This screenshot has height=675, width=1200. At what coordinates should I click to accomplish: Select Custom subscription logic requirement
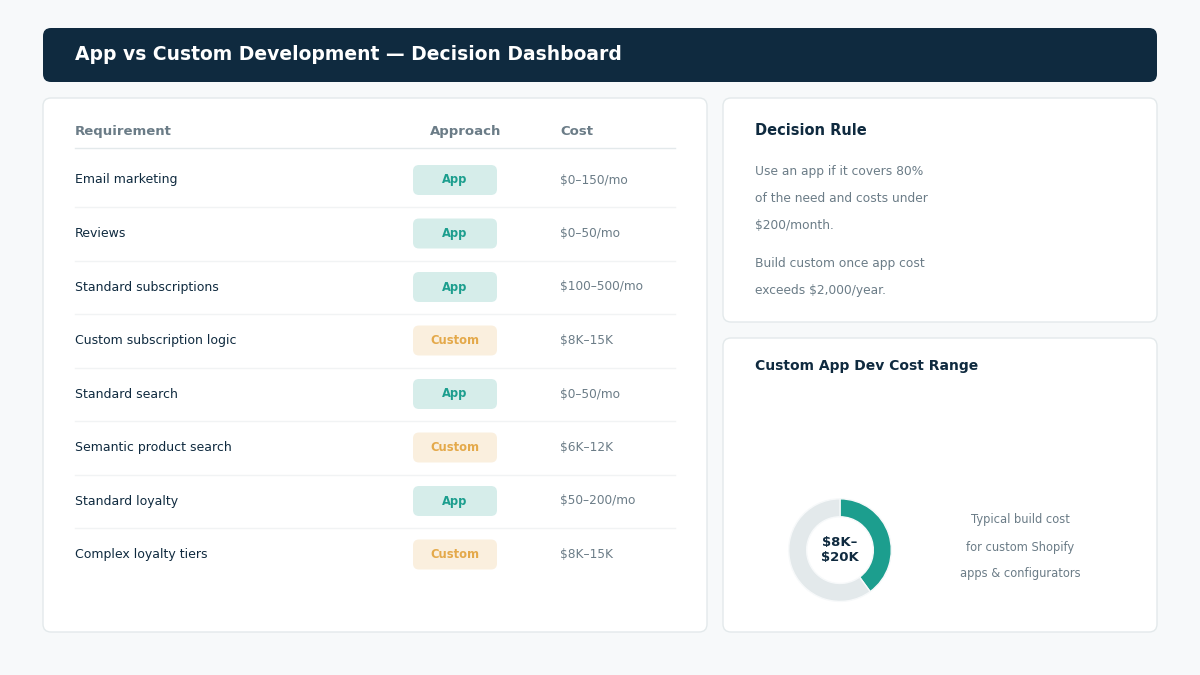tap(156, 340)
